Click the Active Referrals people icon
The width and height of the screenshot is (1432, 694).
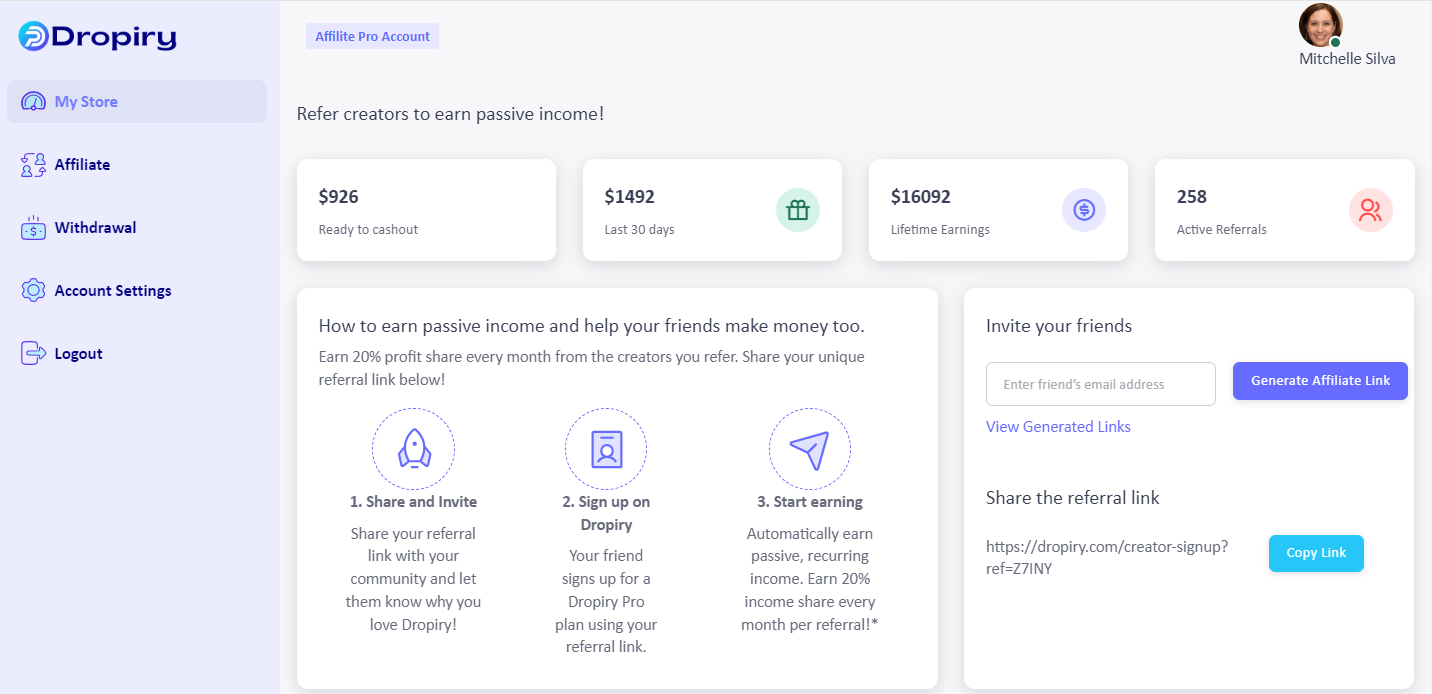click(x=1370, y=210)
